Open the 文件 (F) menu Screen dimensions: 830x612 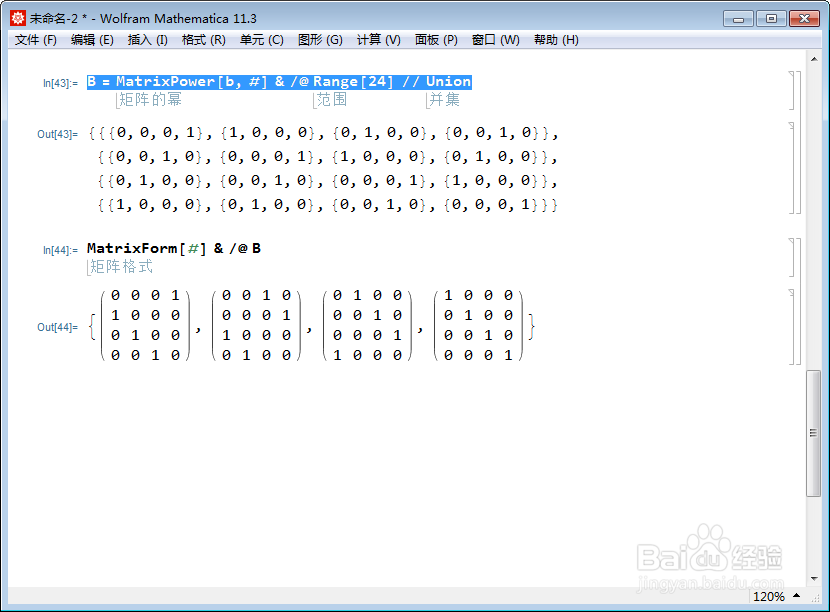point(35,40)
